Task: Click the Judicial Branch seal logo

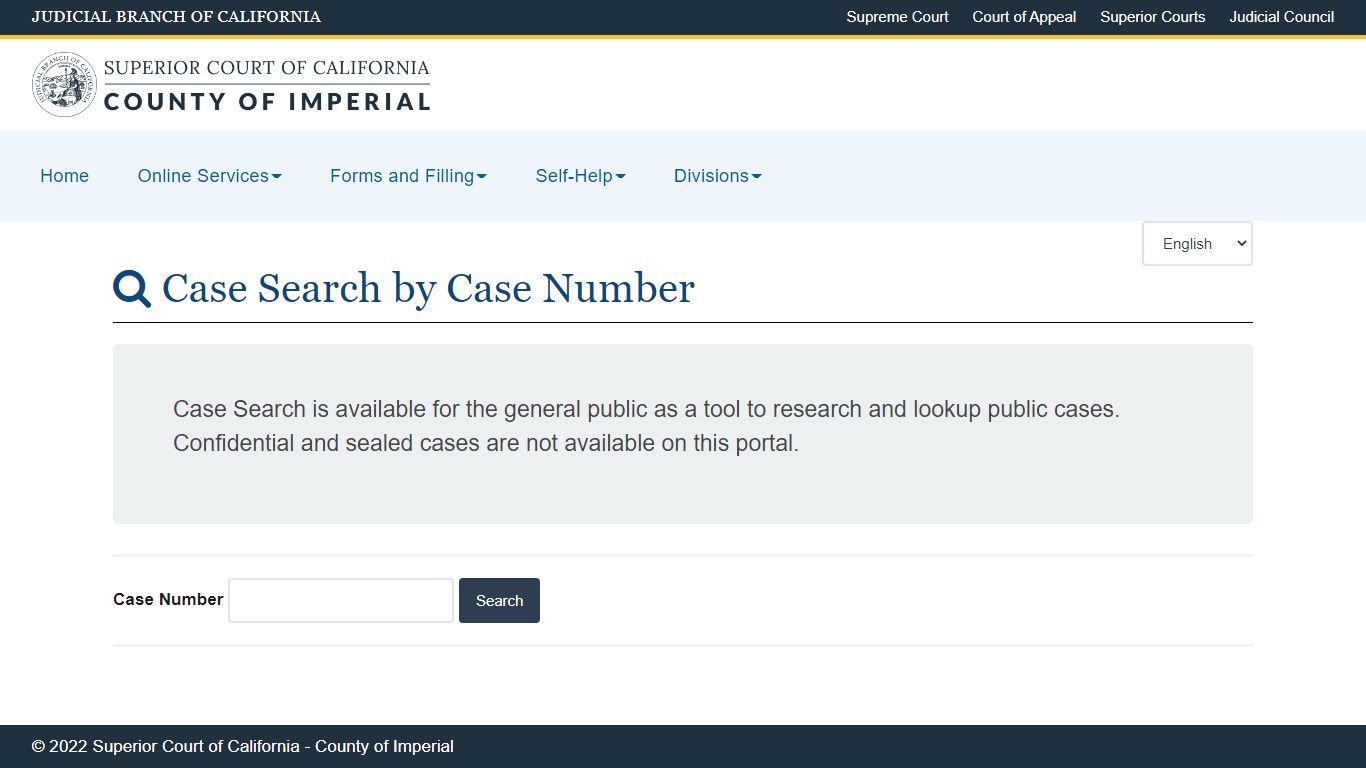Action: (64, 84)
